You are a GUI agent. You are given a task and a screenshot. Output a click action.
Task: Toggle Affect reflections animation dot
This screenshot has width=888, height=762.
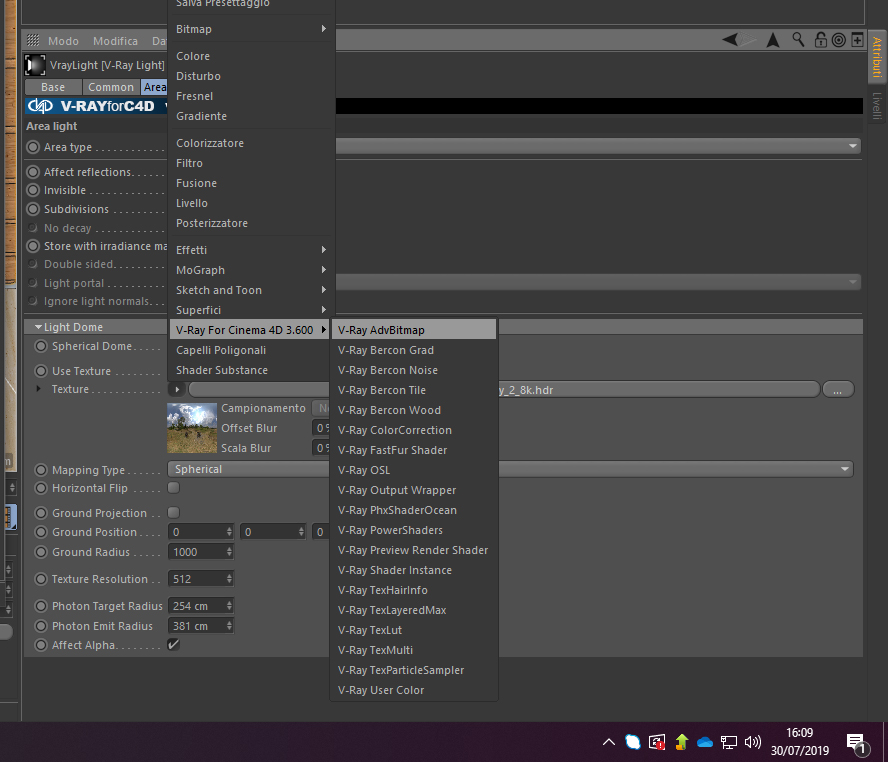coord(33,172)
